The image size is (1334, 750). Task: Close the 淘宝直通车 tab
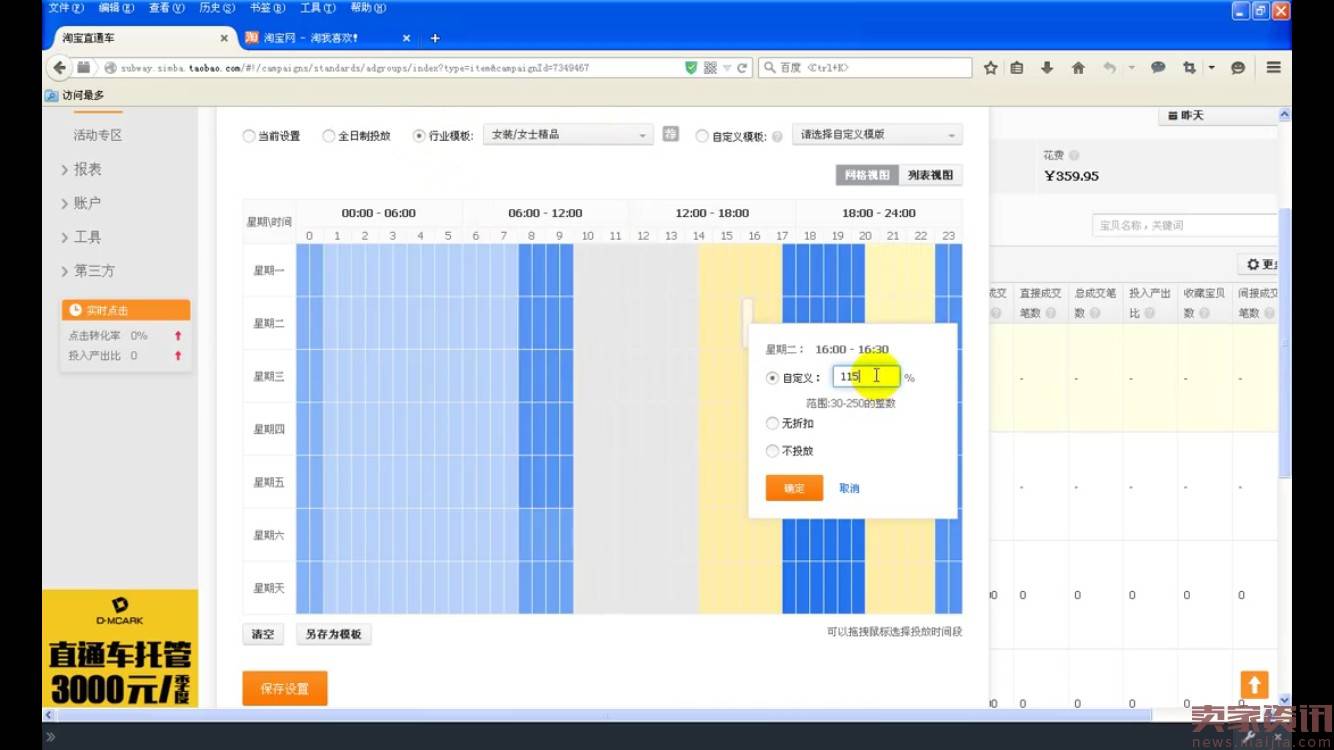point(224,38)
